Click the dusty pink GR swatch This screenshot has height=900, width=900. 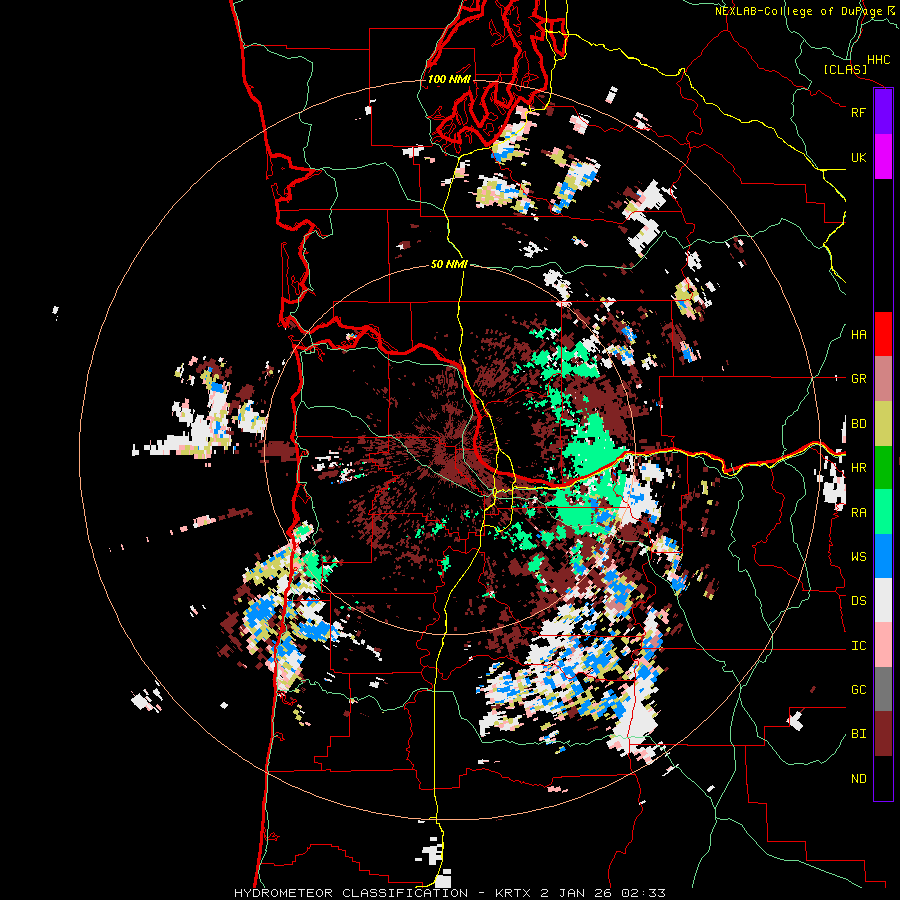[883, 379]
